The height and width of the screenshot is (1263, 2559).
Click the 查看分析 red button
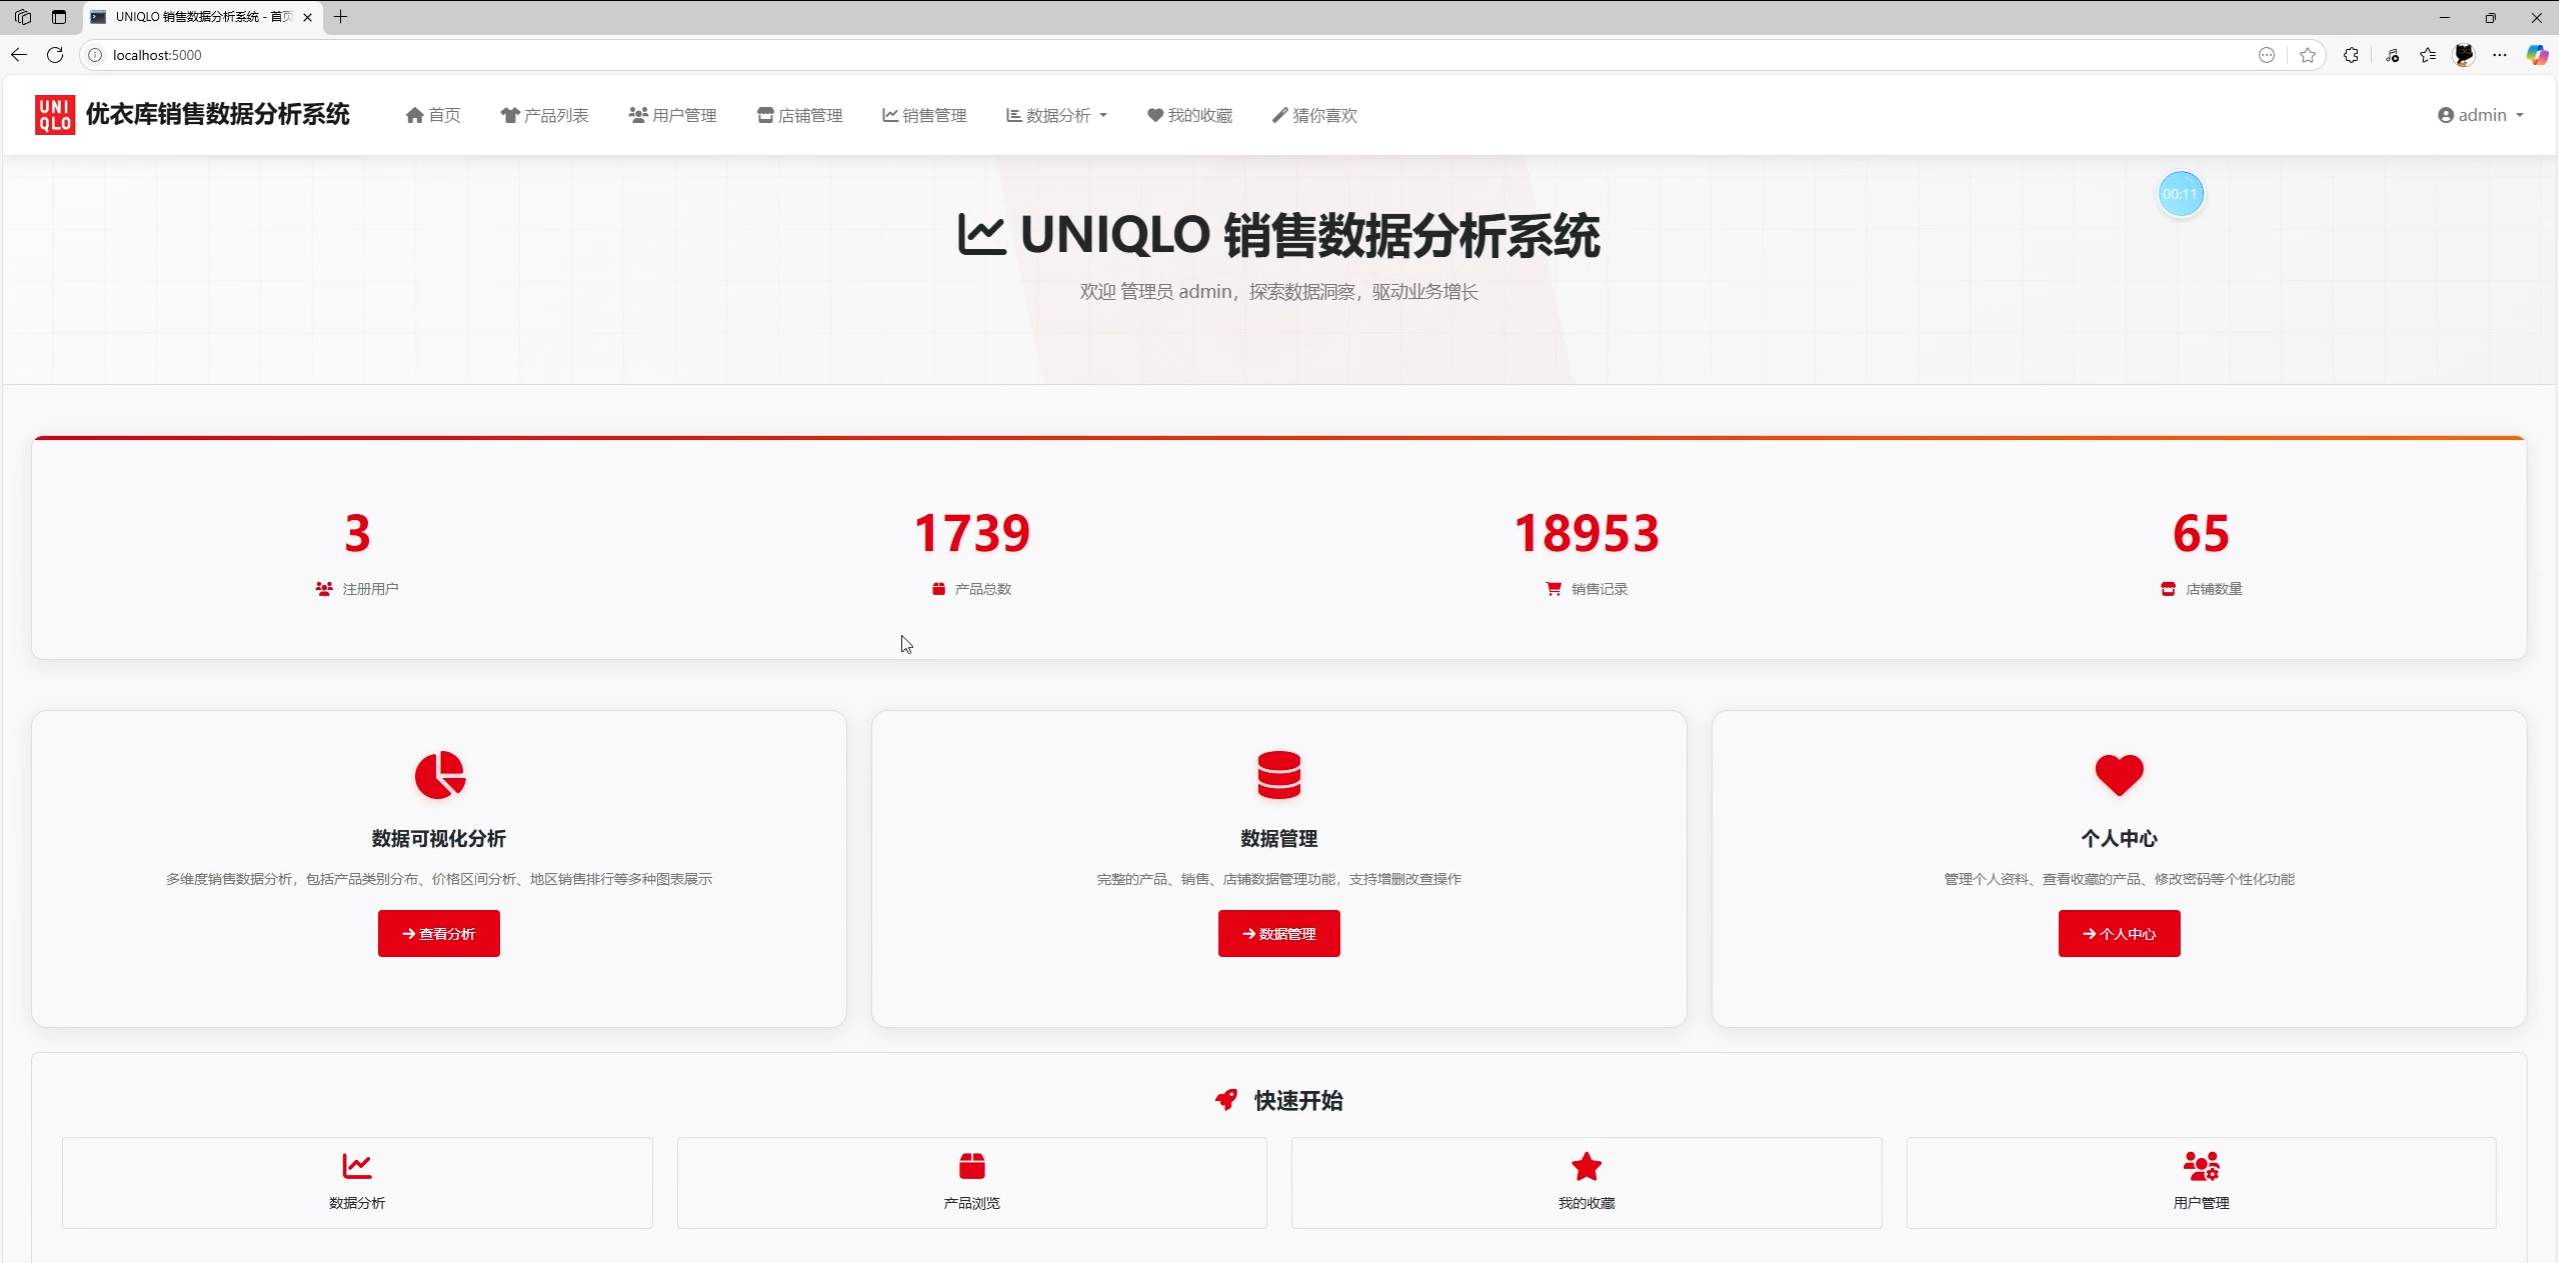coord(439,933)
